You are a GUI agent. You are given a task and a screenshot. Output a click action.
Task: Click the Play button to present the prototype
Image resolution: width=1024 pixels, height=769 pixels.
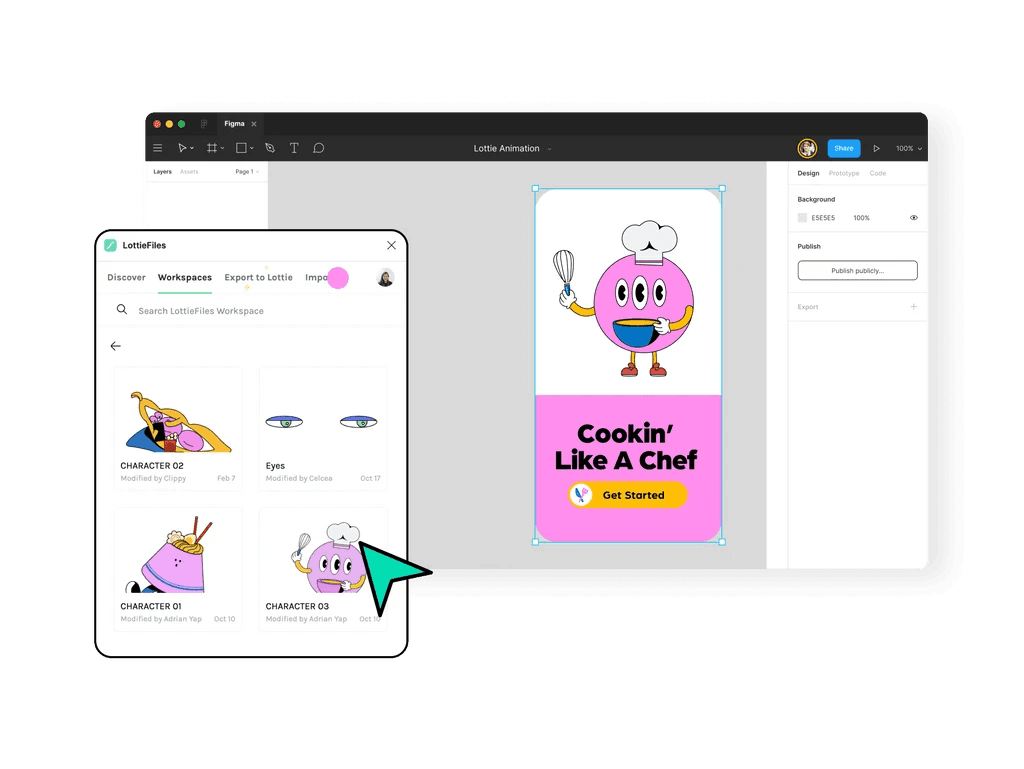876,147
